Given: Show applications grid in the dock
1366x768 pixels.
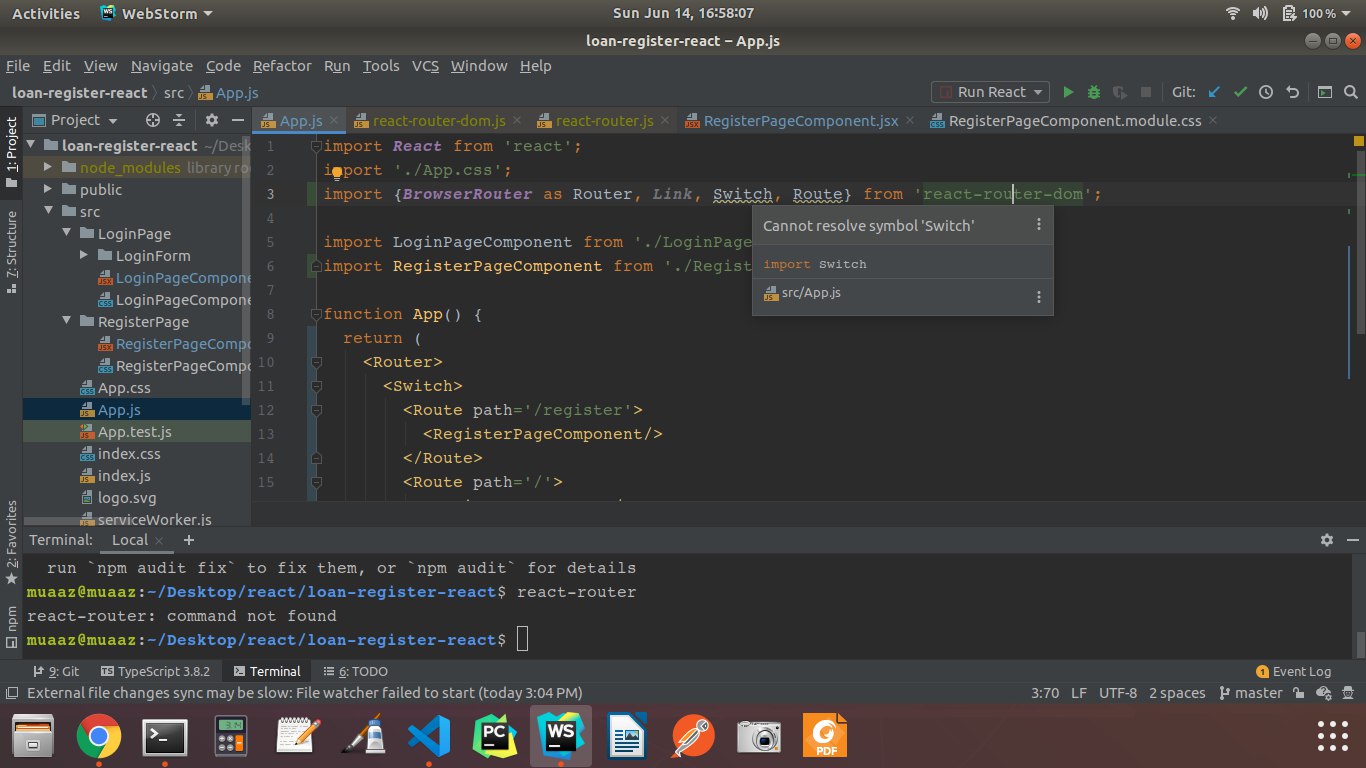Looking at the screenshot, I should [1334, 736].
